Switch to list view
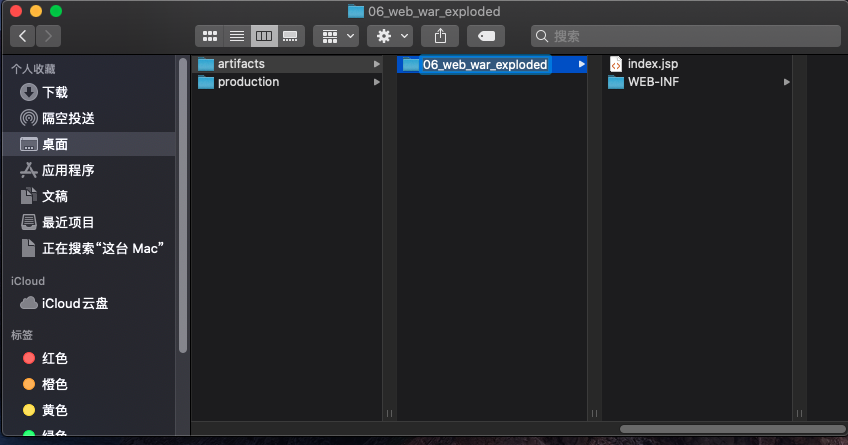 tap(237, 36)
